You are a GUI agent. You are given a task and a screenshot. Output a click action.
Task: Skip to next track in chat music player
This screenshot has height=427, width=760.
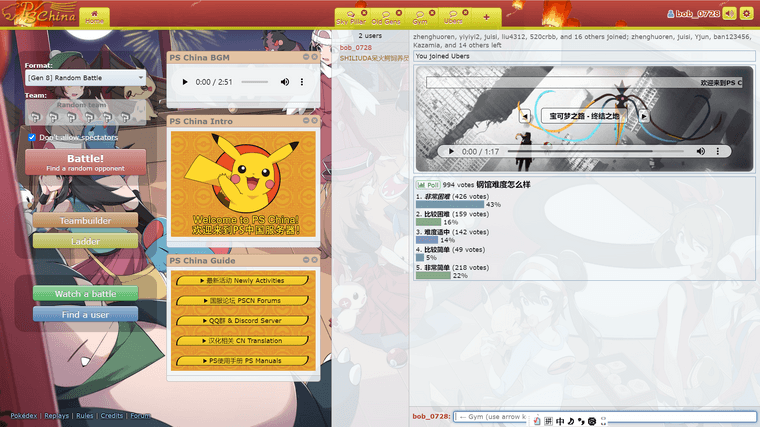644,116
